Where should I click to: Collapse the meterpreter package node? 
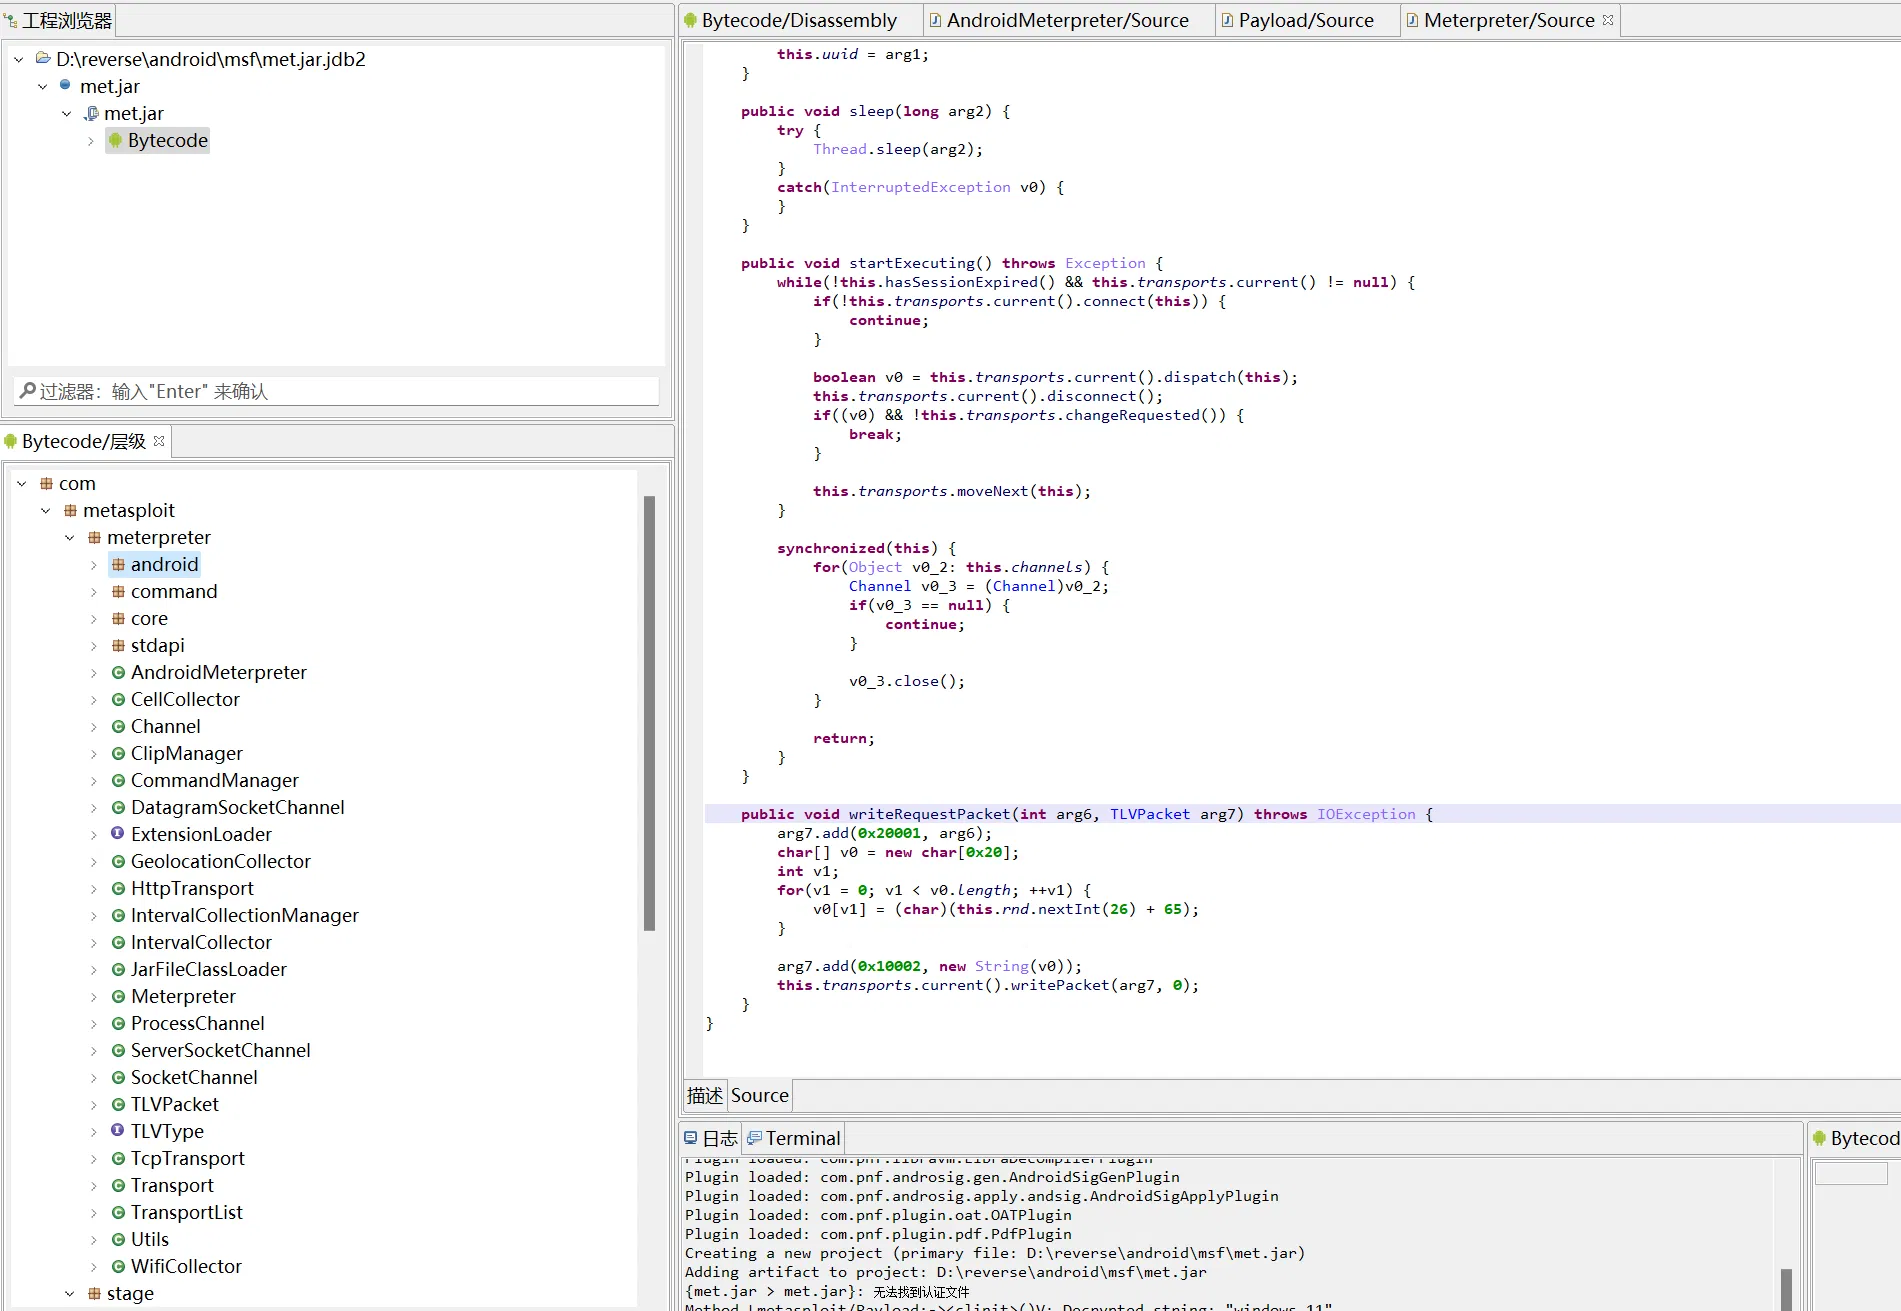pos(70,538)
